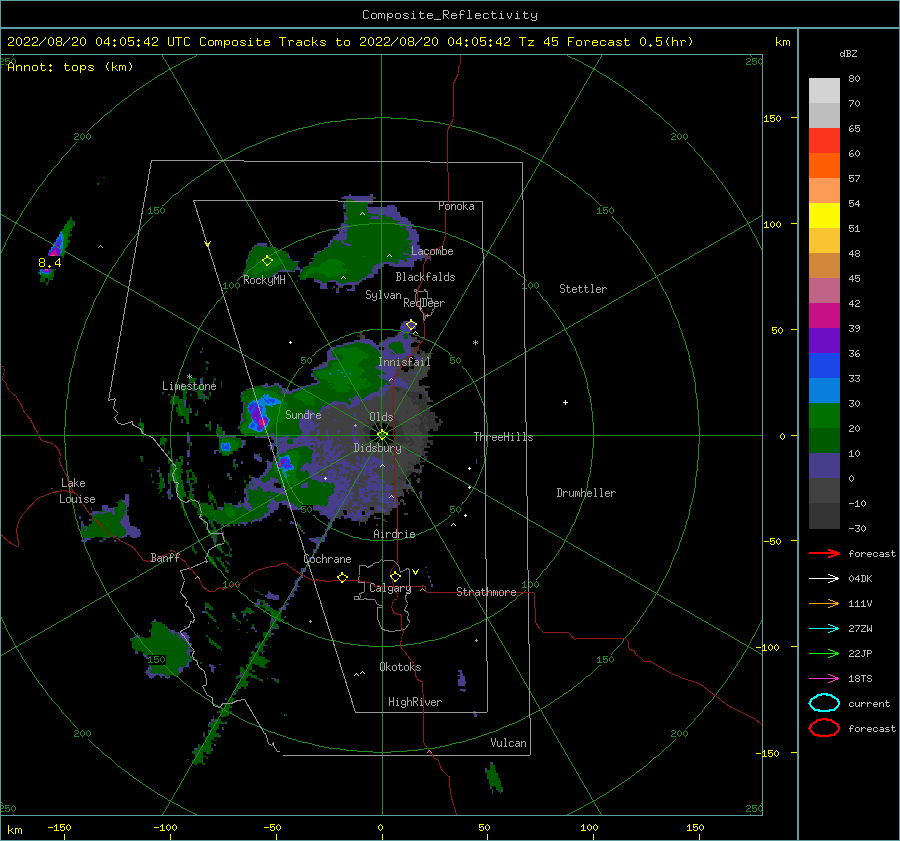
Task: Click the green echo blob near Lake Louise
Action: click(x=108, y=521)
